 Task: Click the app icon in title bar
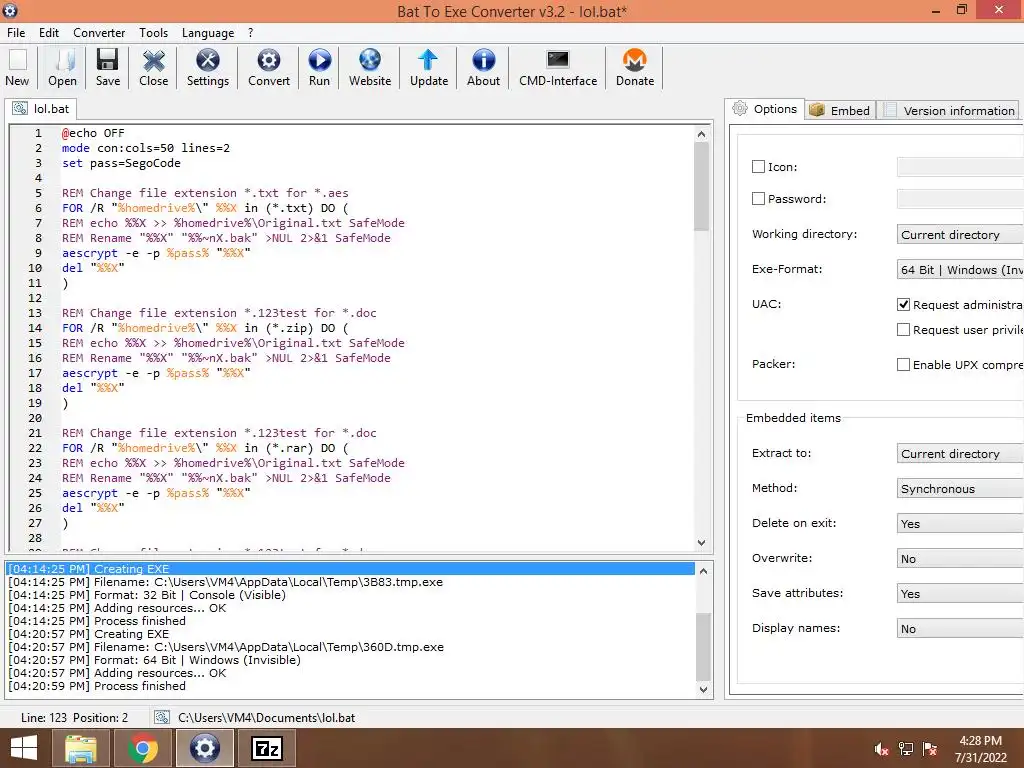tap(10, 10)
